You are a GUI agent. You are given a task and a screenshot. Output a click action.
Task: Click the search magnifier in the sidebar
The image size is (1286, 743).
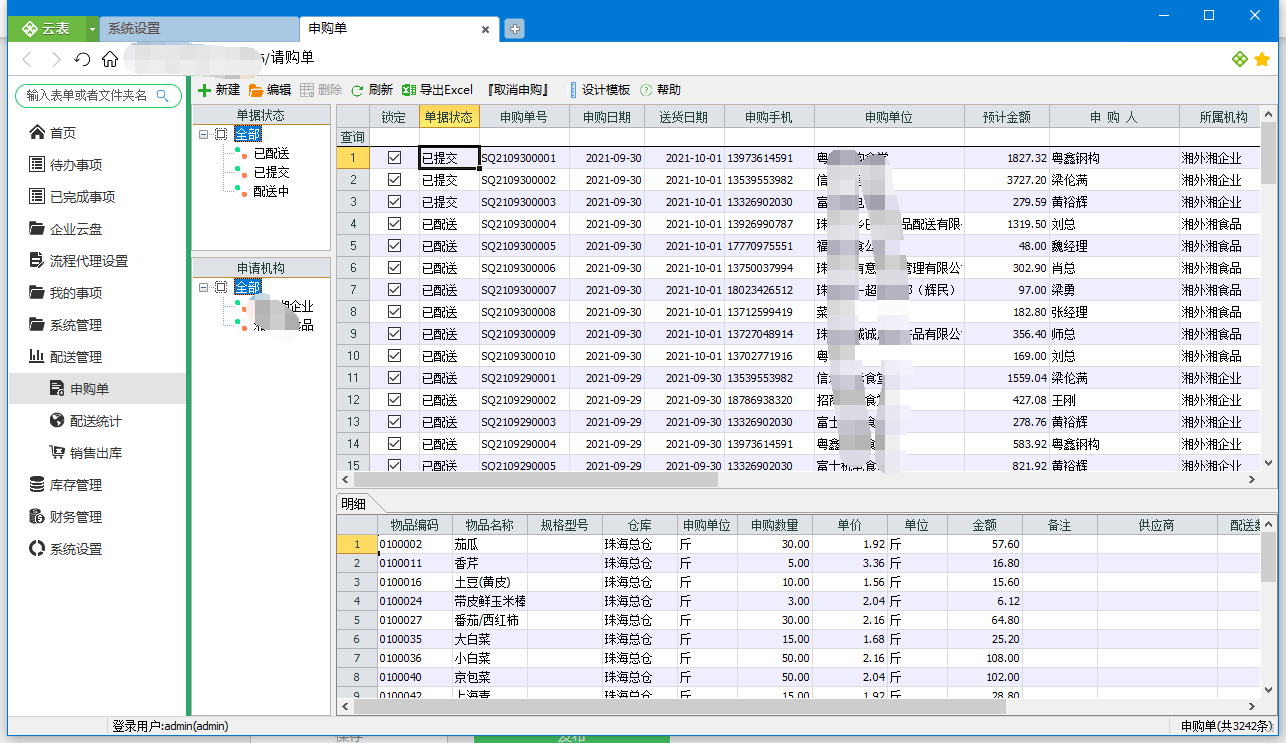163,95
